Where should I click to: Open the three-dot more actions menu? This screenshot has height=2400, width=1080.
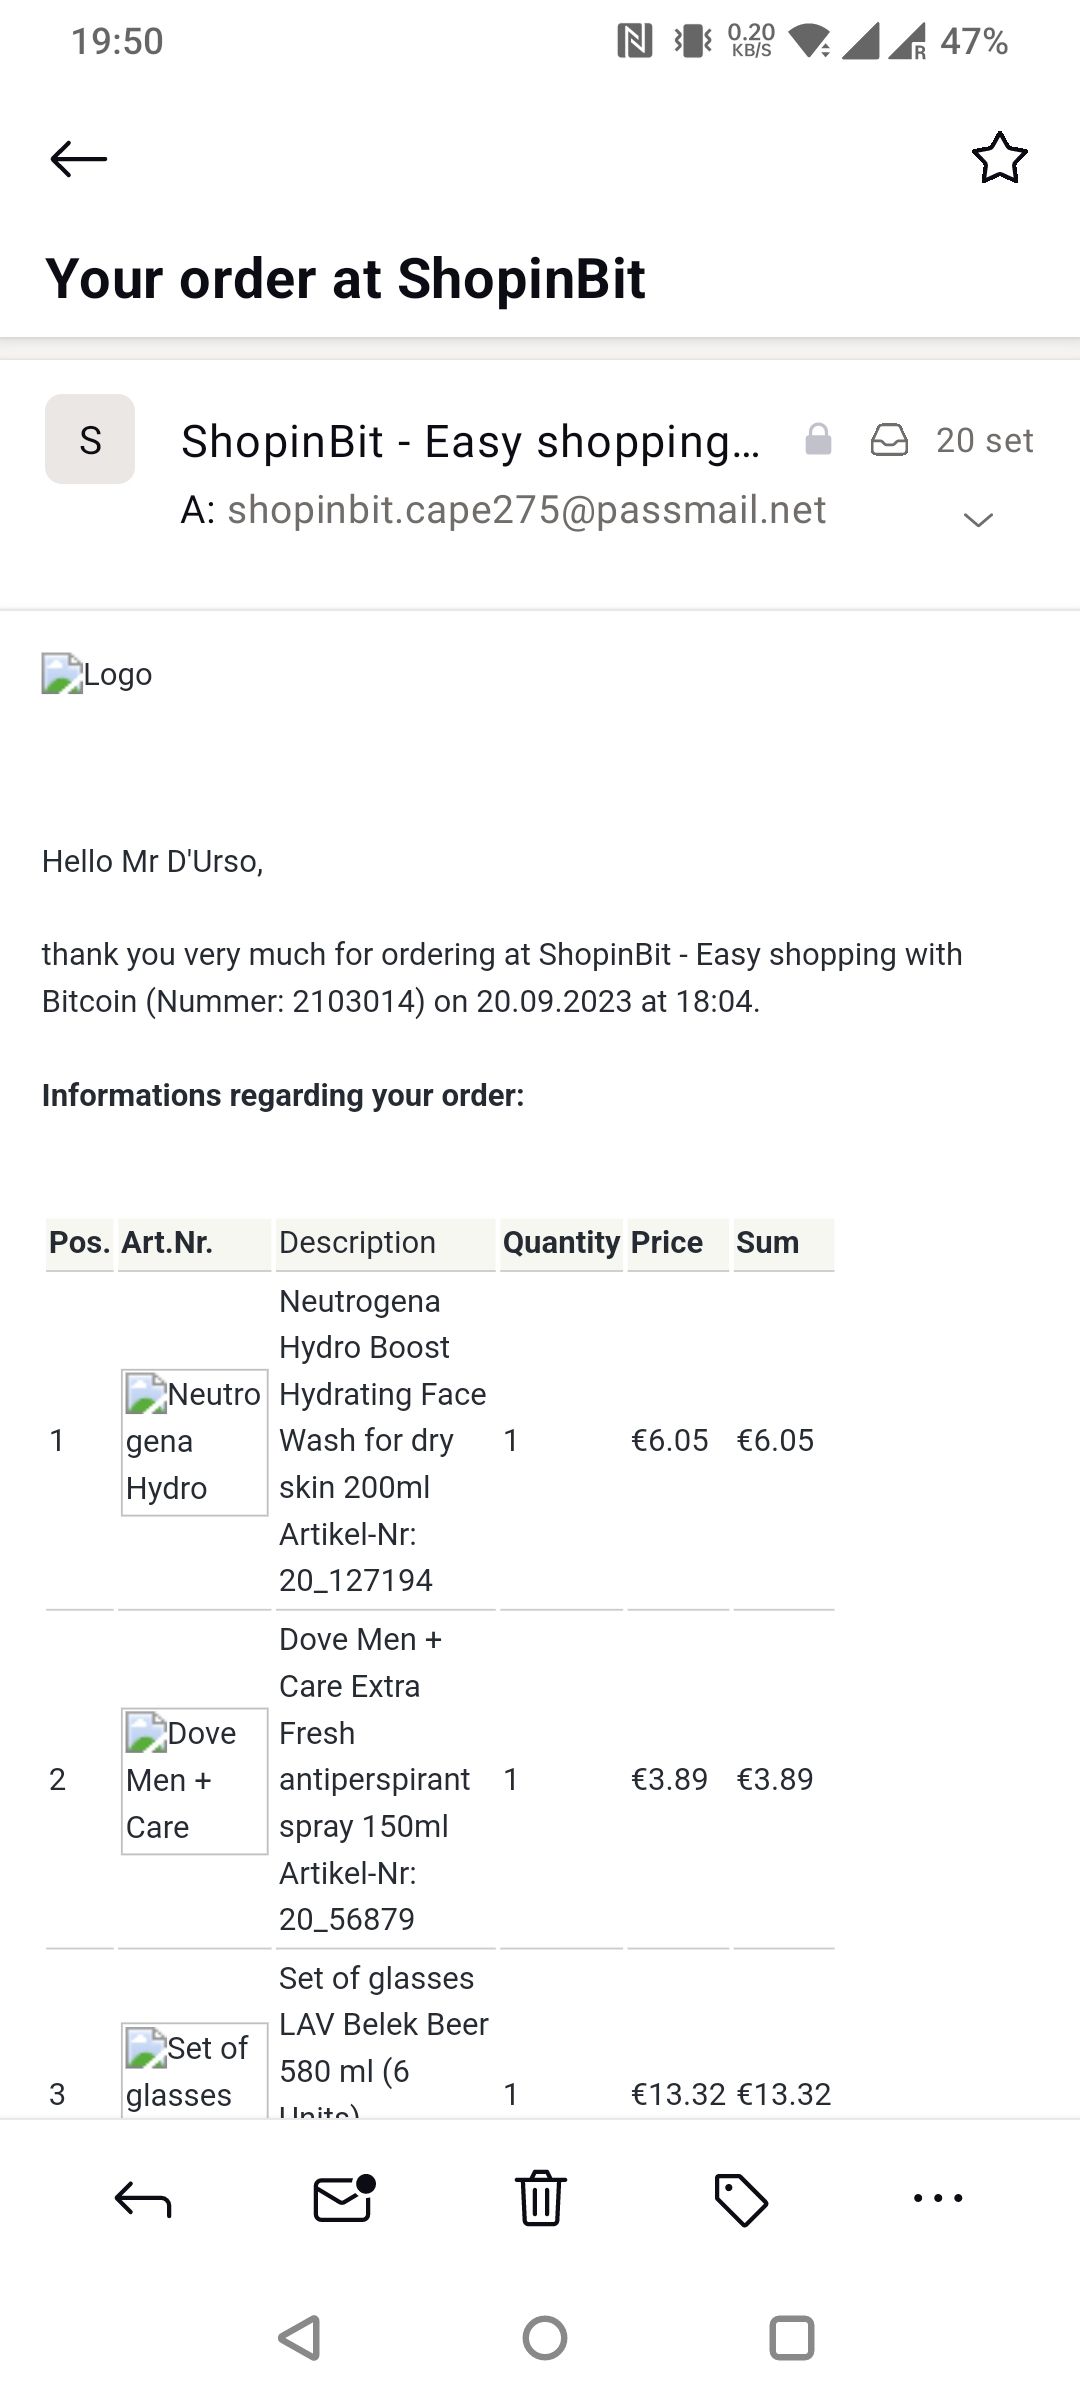tap(938, 2198)
